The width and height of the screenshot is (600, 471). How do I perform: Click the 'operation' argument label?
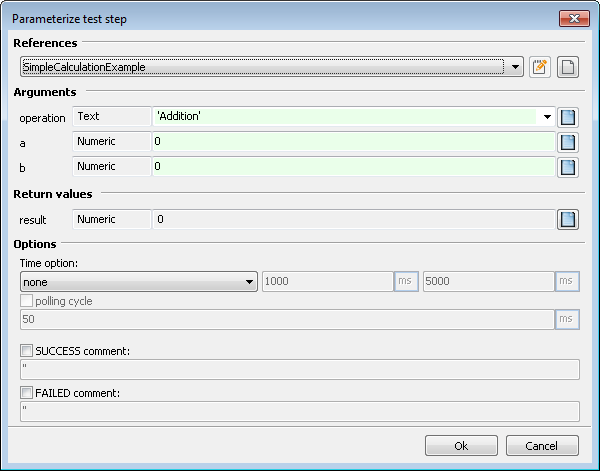pos(42,118)
